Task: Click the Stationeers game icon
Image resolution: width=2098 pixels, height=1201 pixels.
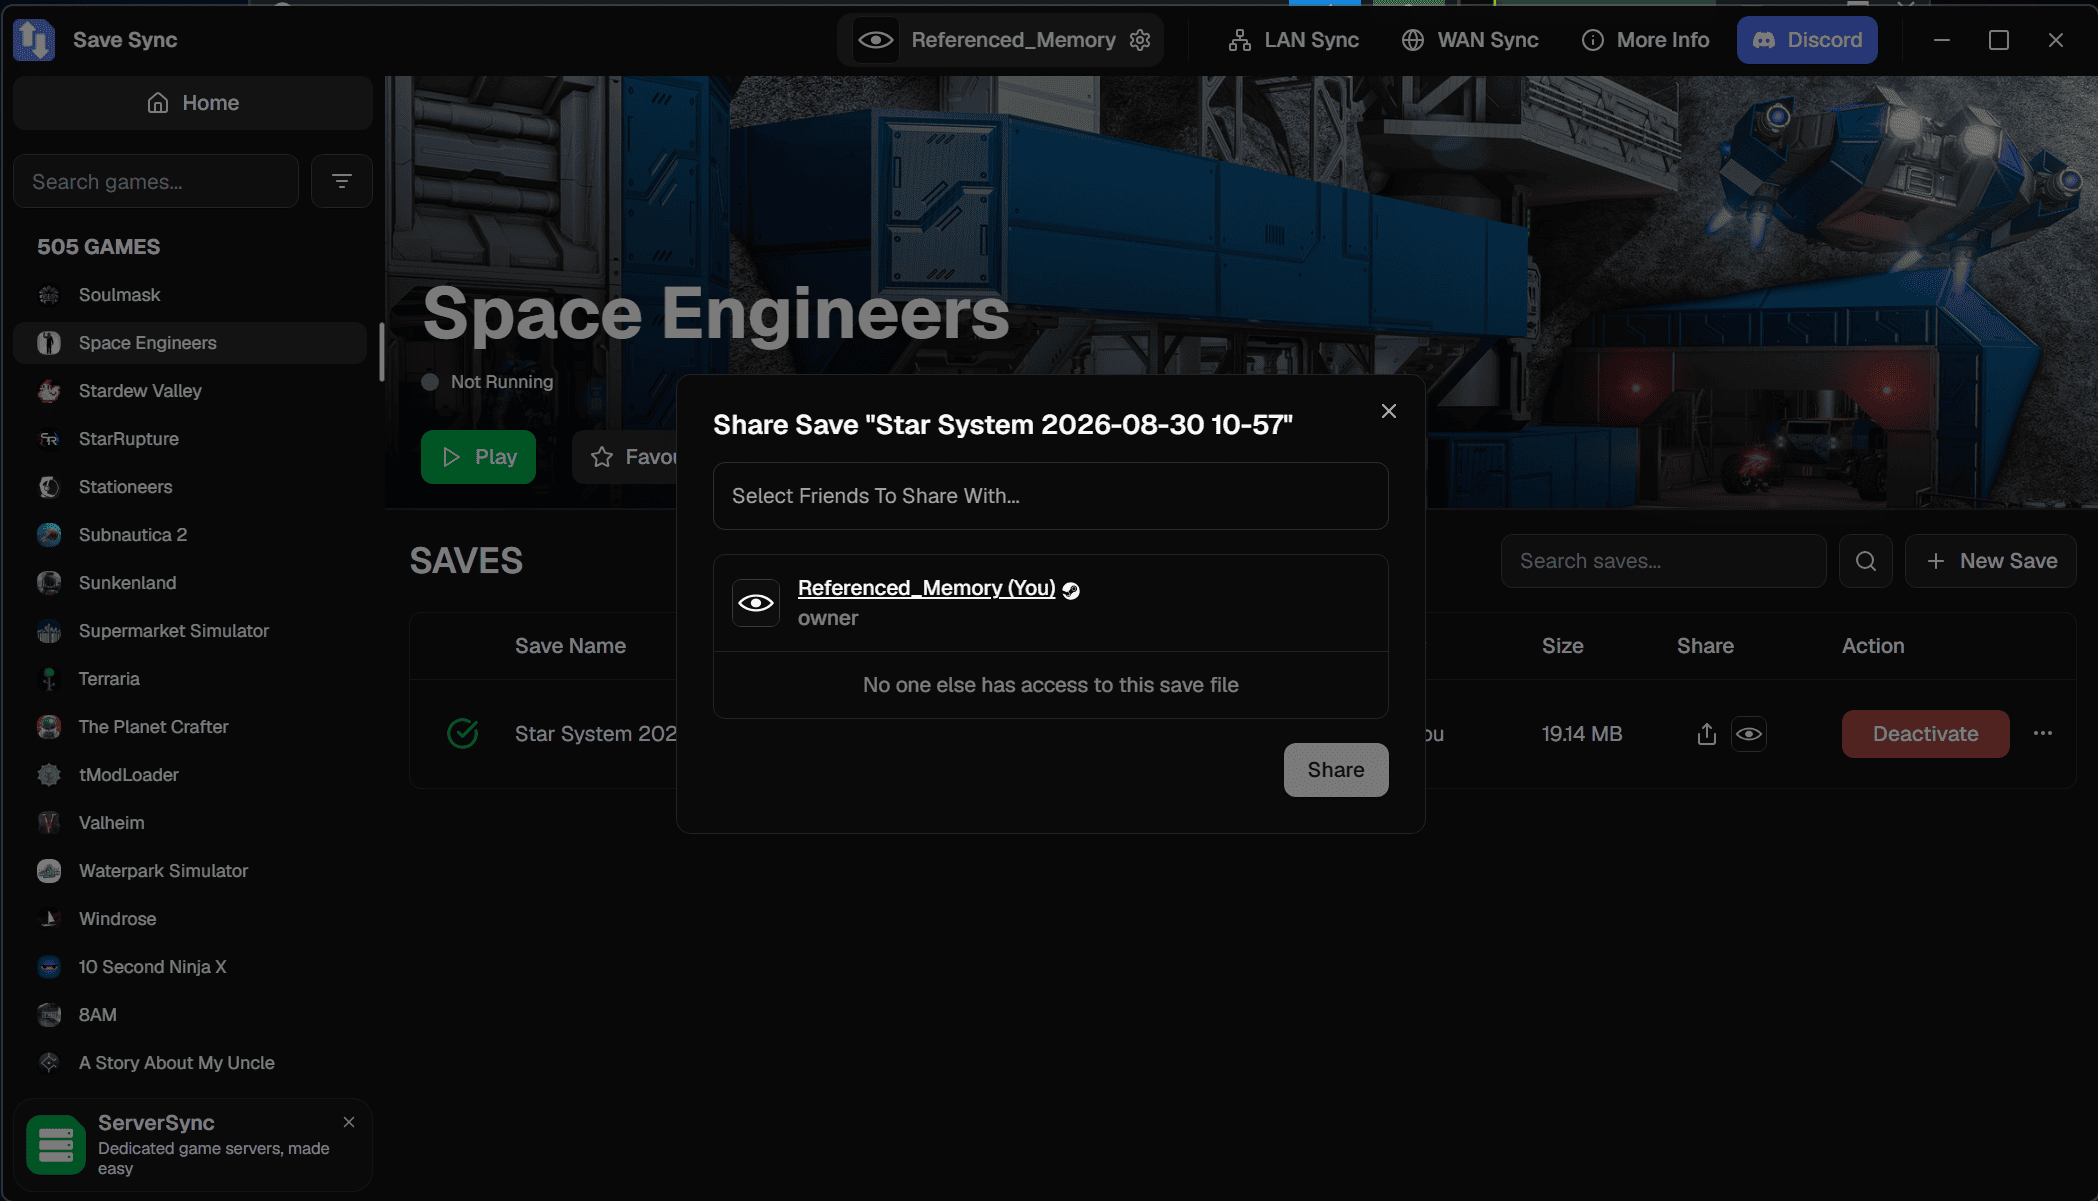Action: pyautogui.click(x=49, y=487)
